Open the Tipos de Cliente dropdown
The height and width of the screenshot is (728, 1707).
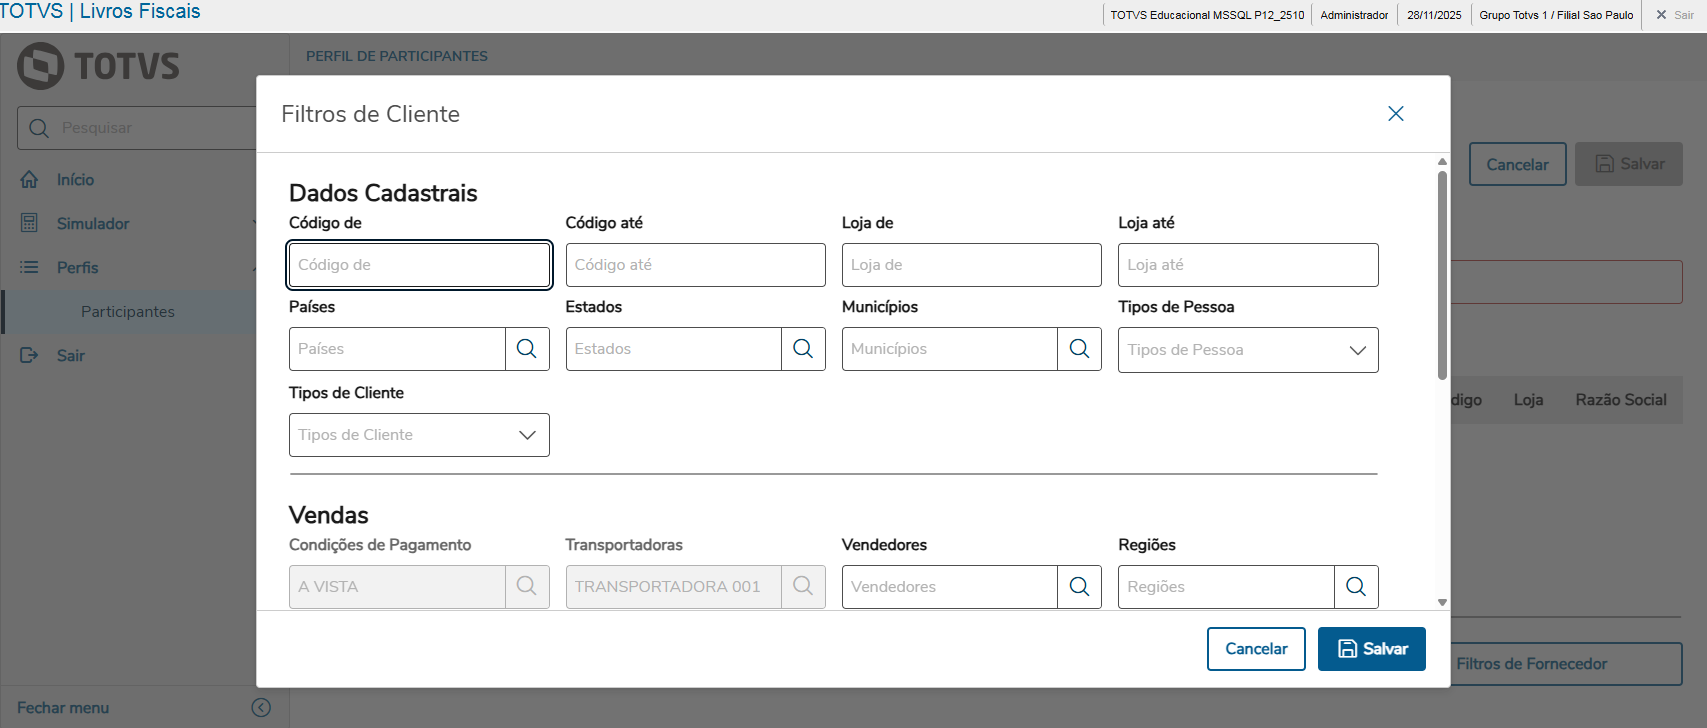pyautogui.click(x=527, y=435)
